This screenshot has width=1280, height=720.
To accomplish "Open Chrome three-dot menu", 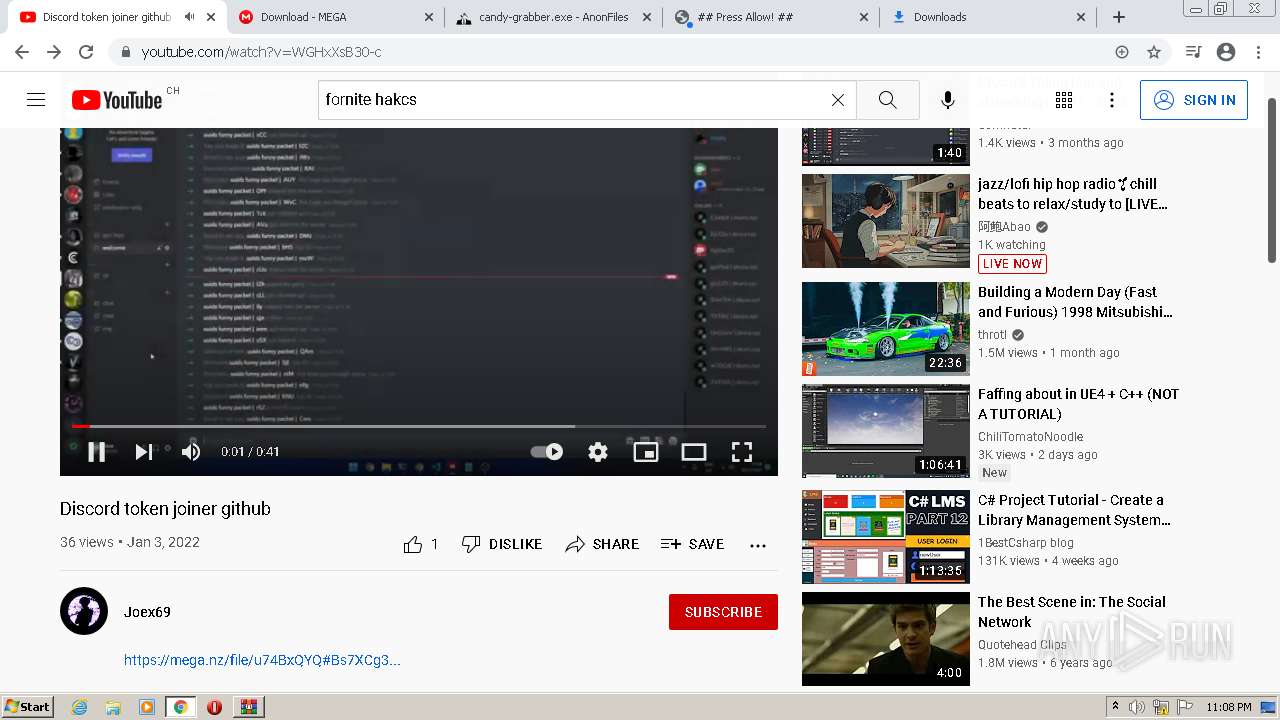I will (1258, 52).
